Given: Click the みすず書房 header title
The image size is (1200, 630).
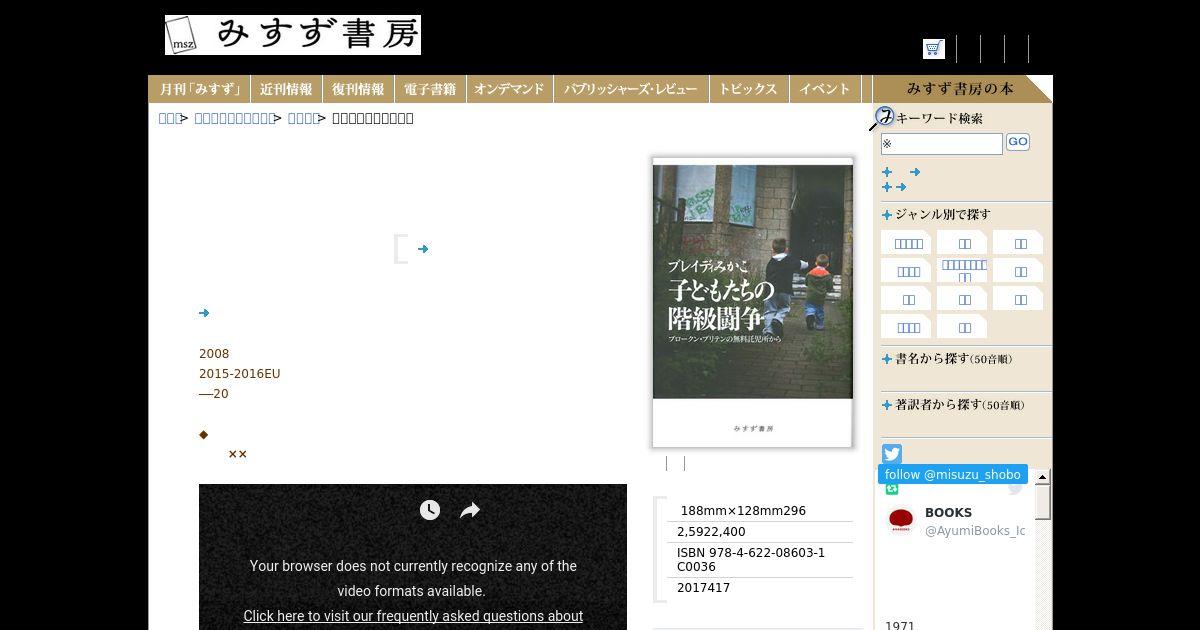Looking at the screenshot, I should tap(317, 35).
